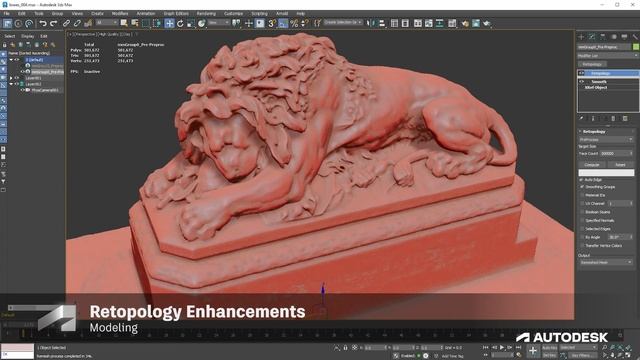Open the File menu

(7, 13)
